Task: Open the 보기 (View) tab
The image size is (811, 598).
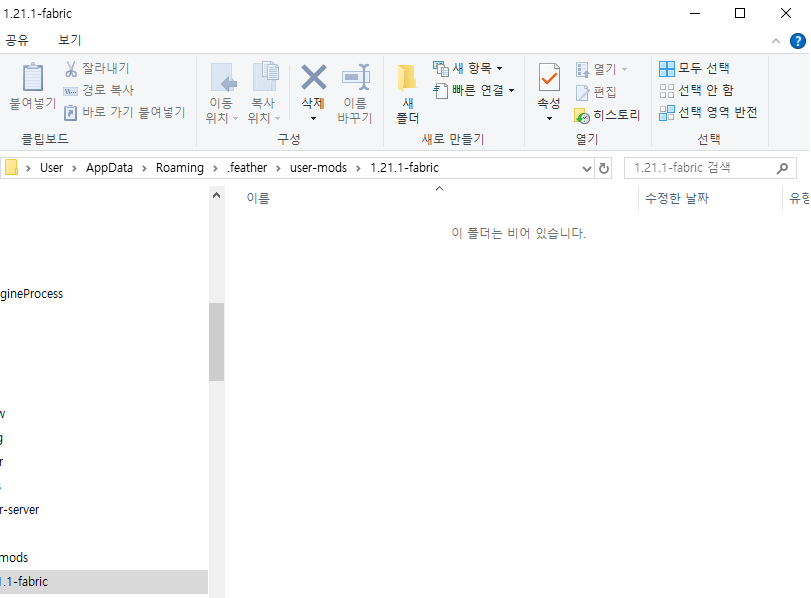Action: 70,40
